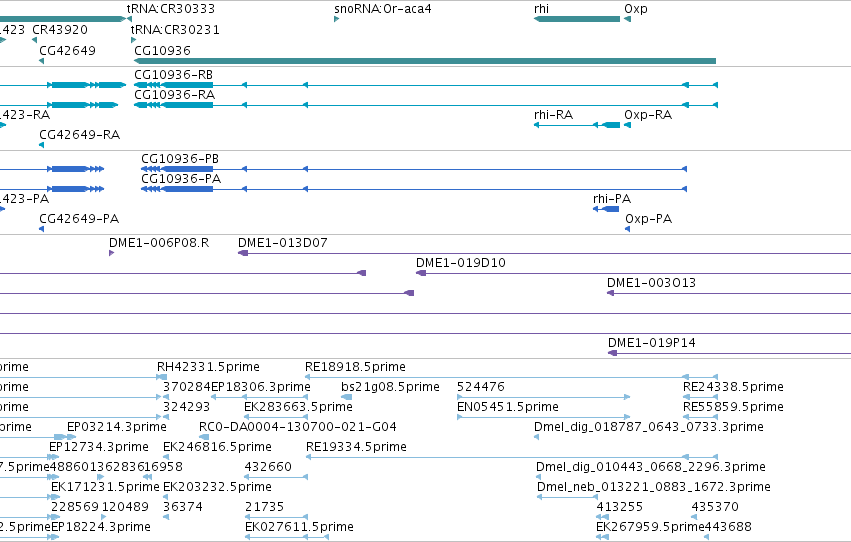Select the snoRNA:Or-aca4 feature label
This screenshot has height=542, width=851.
[383, 9]
